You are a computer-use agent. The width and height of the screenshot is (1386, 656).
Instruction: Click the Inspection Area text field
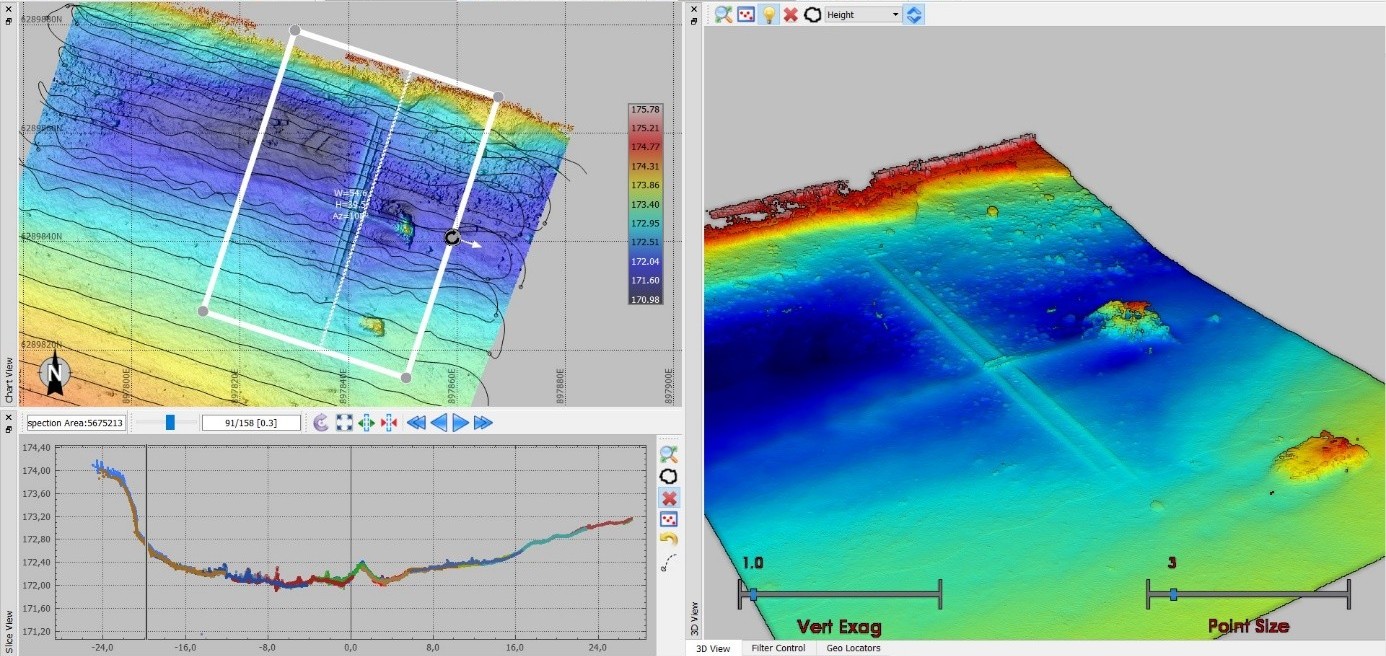76,423
